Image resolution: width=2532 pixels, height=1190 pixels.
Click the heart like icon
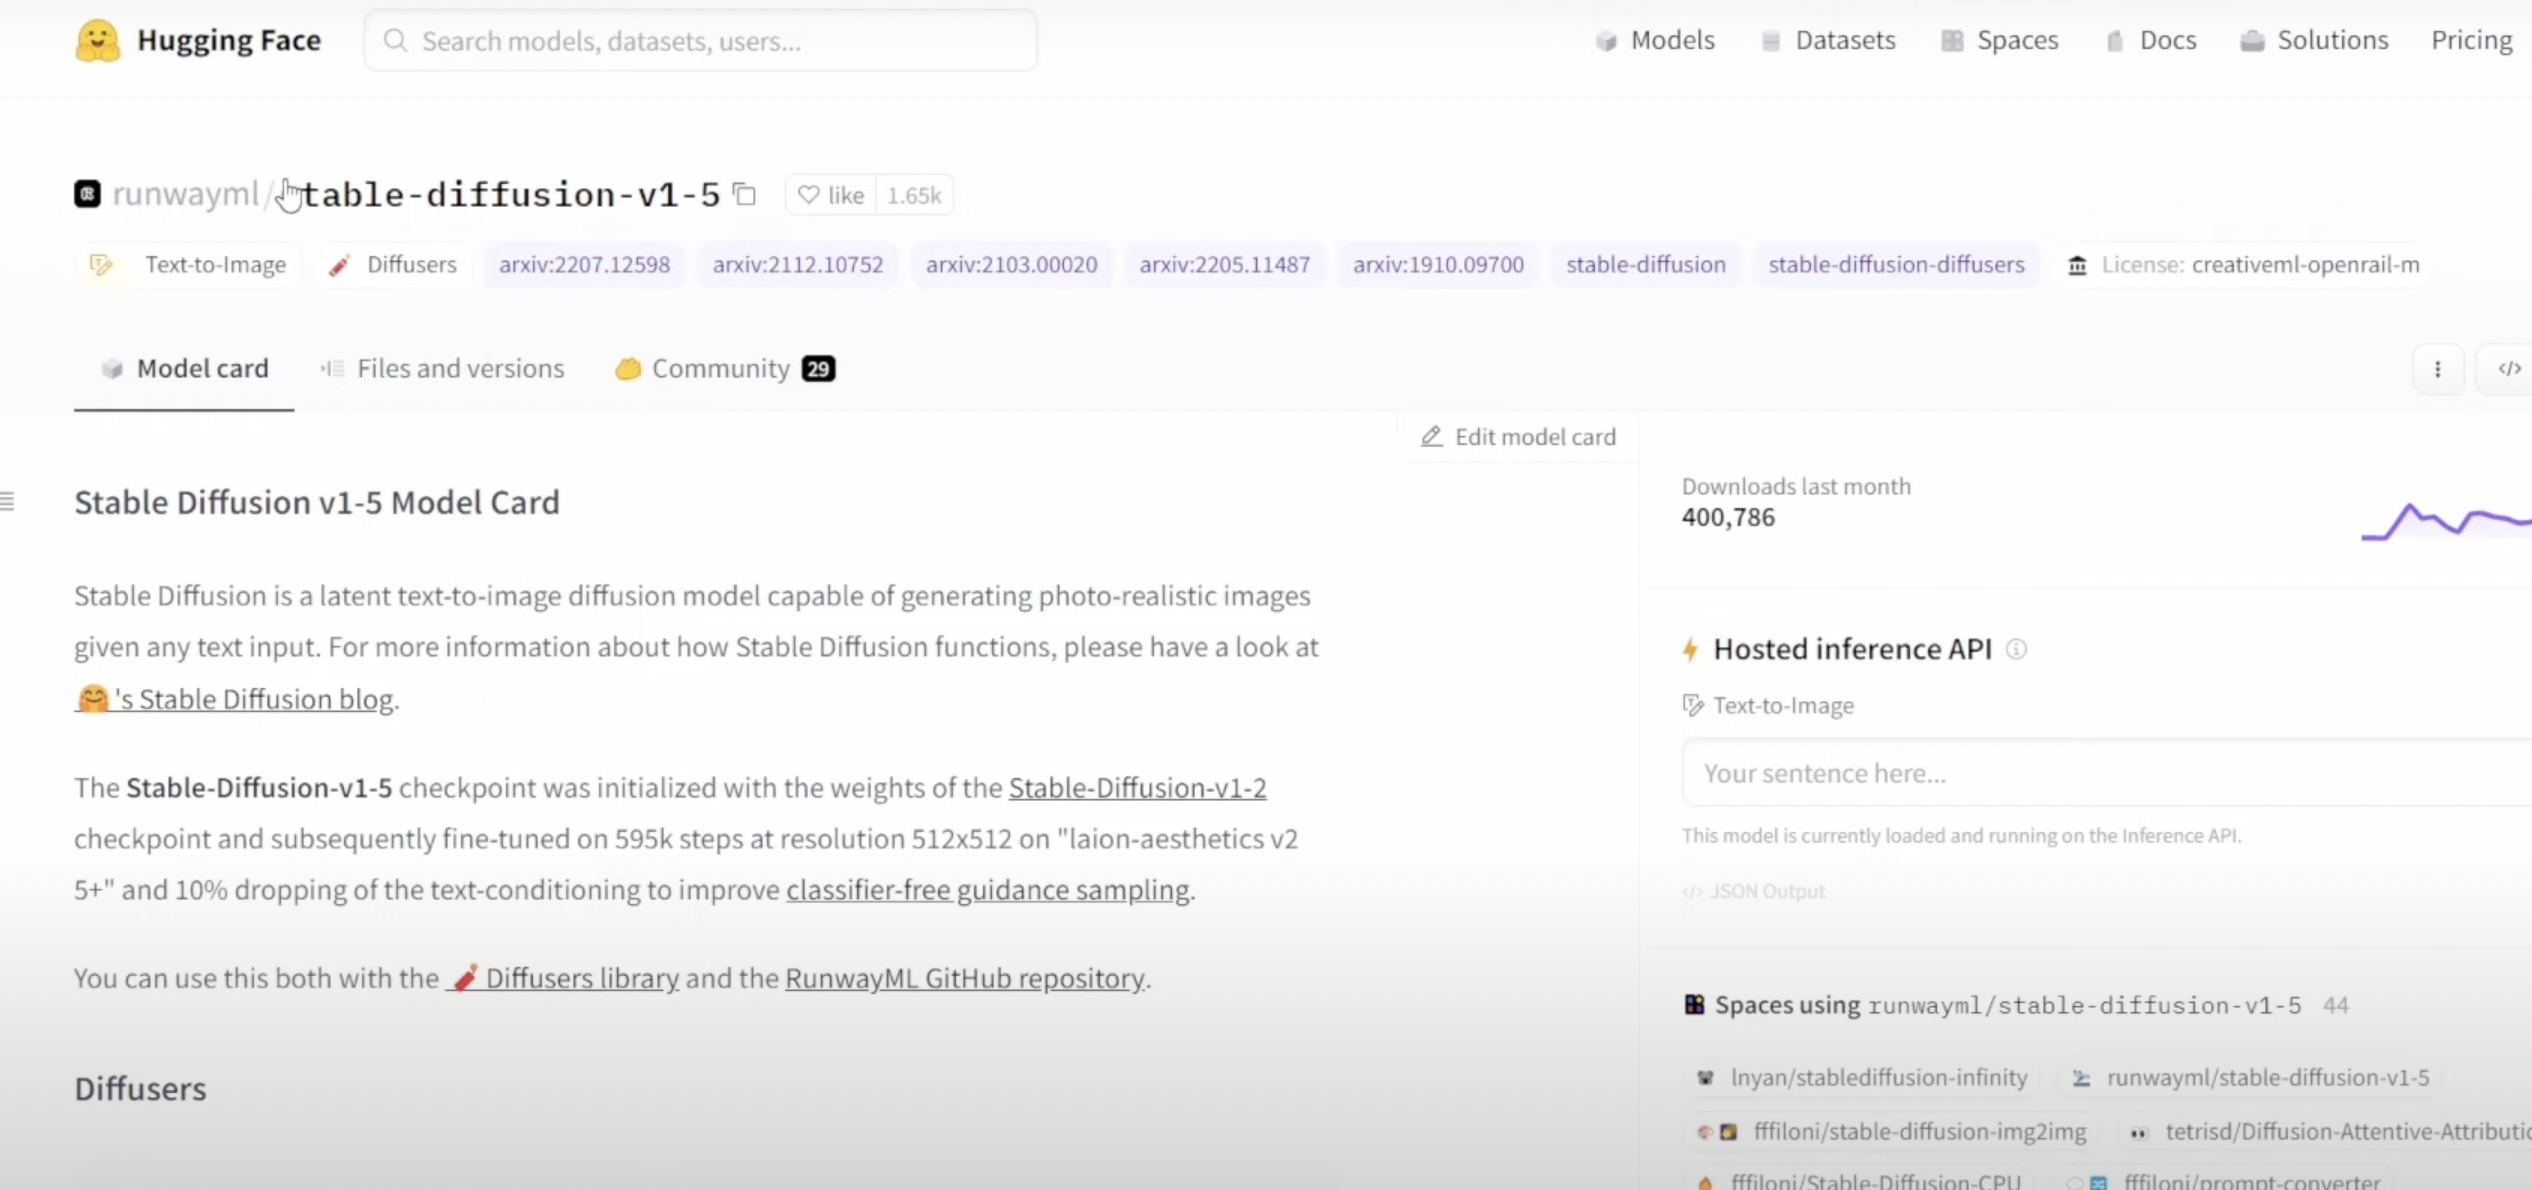(x=809, y=195)
